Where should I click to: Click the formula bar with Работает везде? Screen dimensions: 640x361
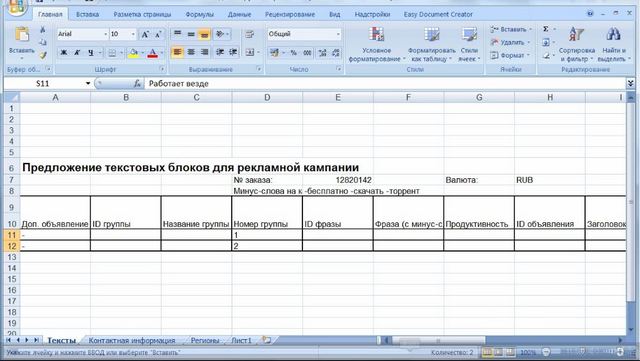tap(384, 84)
